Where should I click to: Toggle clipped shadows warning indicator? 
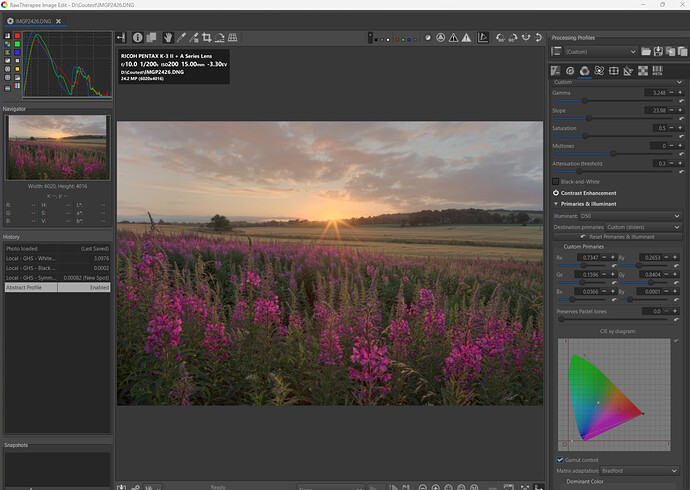coord(453,37)
